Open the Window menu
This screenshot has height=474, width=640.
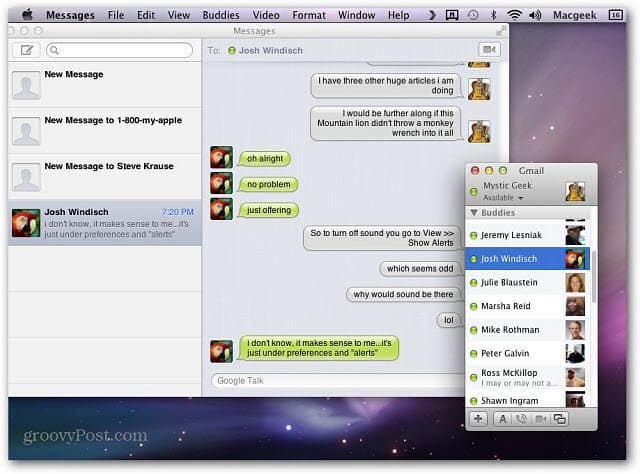pos(356,15)
